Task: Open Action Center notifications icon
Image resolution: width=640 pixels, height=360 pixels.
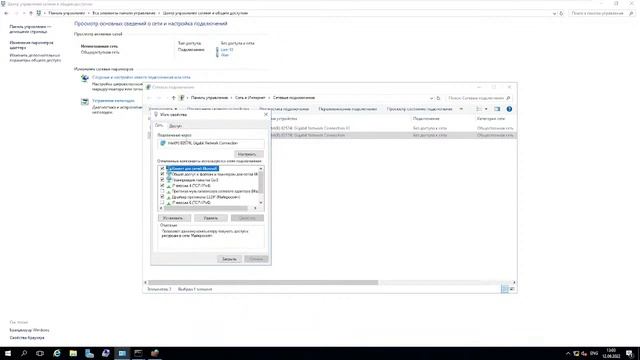Action: pyautogui.click(x=630, y=353)
